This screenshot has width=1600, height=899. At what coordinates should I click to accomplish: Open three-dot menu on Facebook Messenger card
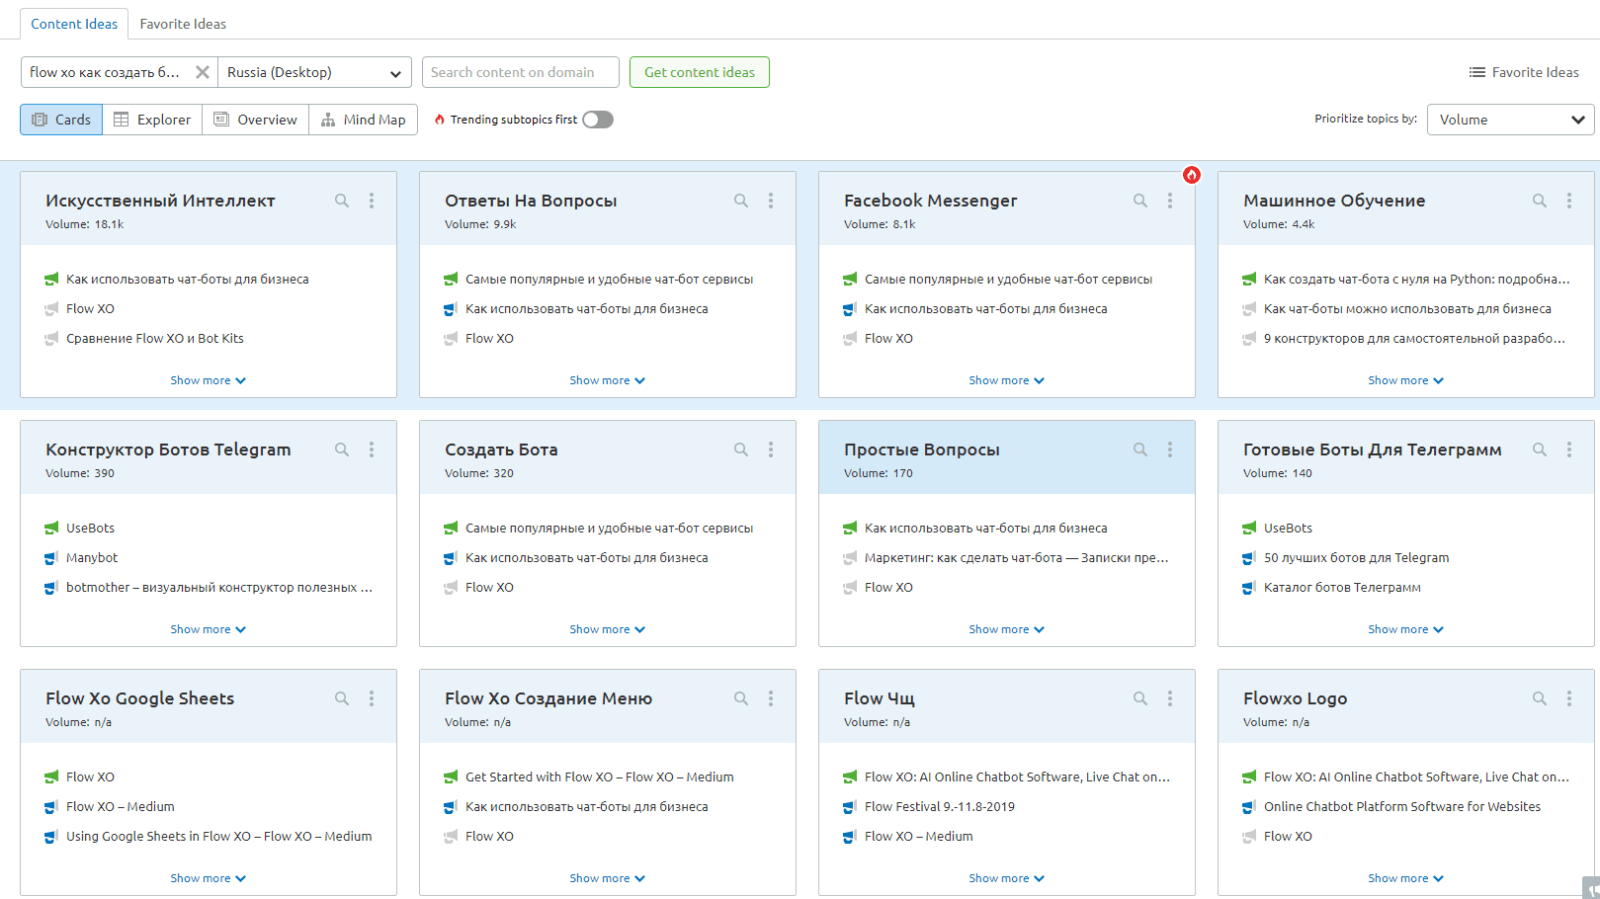(1170, 201)
